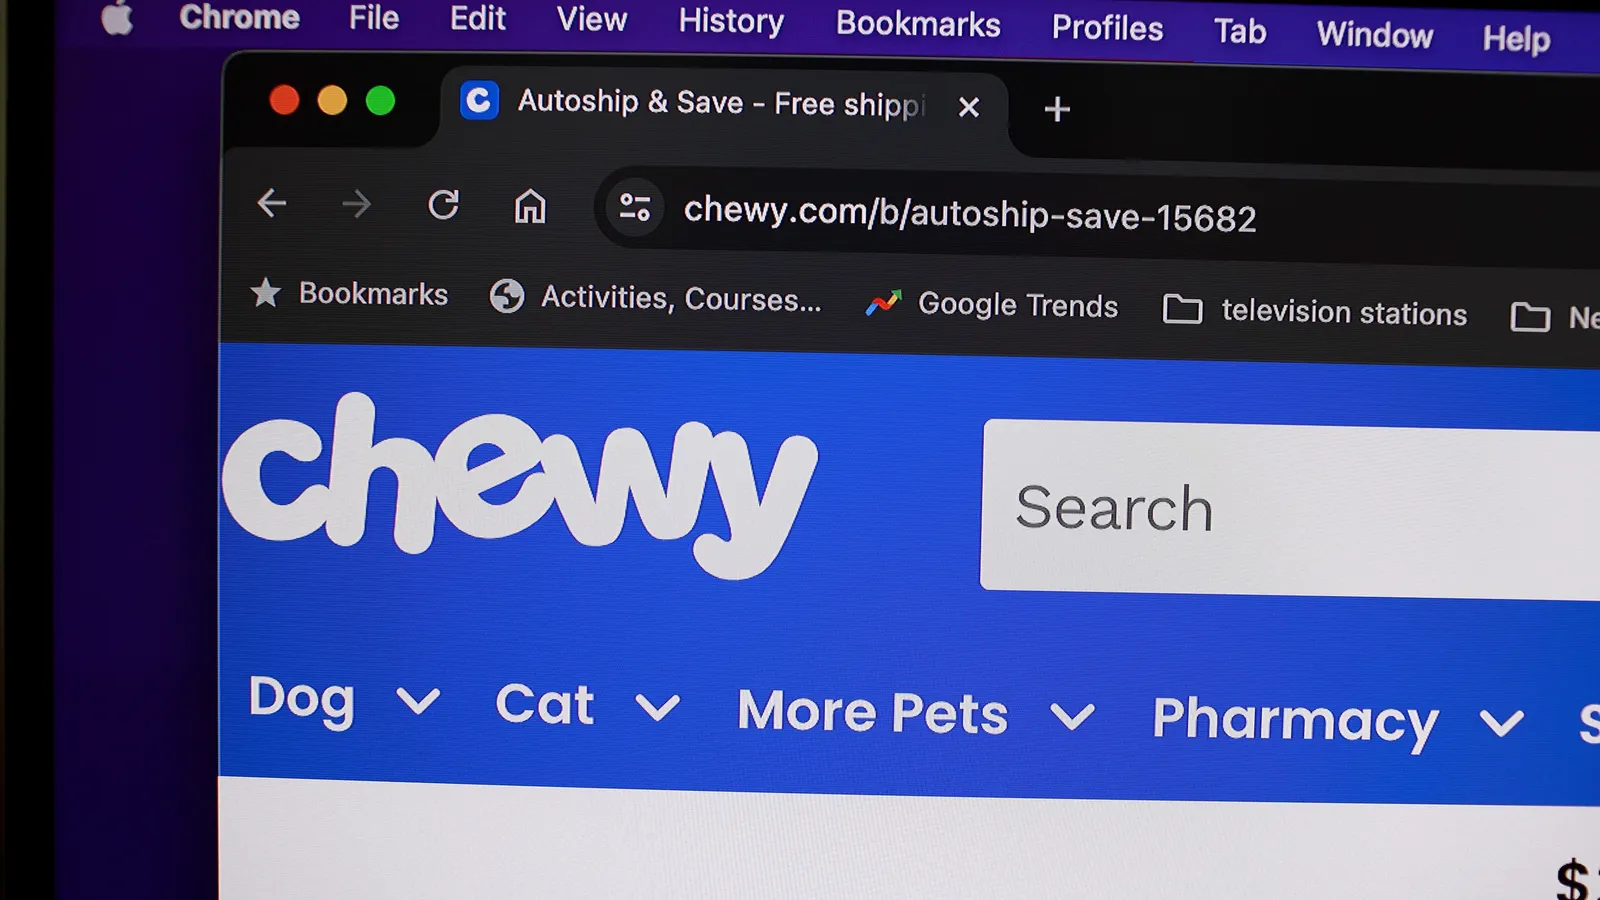
Task: Open a new tab with plus icon
Action: coord(1057,108)
